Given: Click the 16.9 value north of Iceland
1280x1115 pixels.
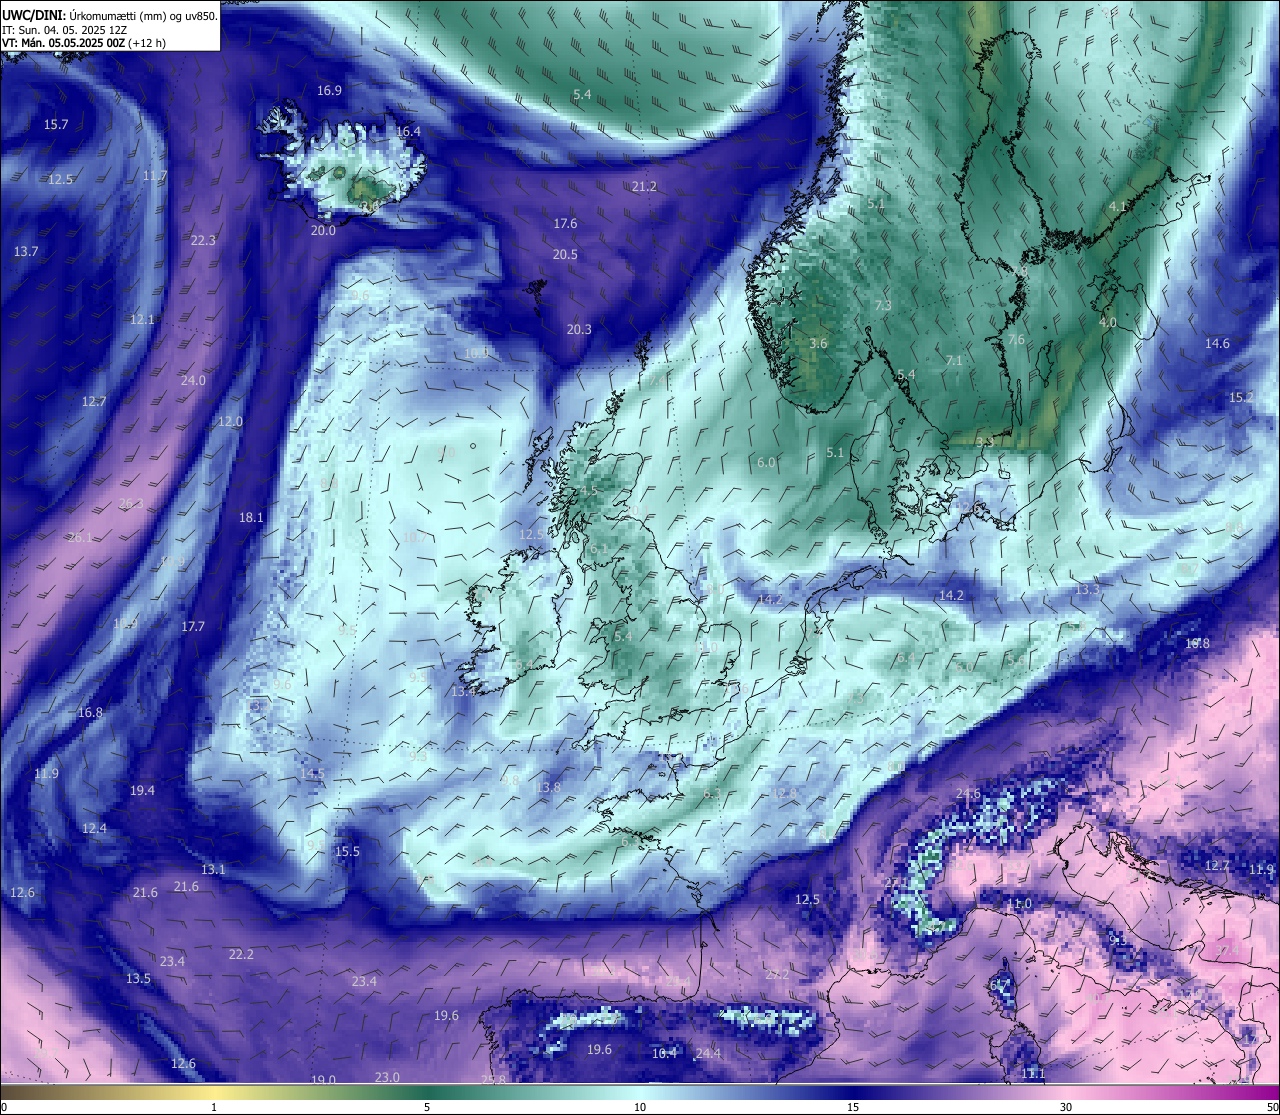Looking at the screenshot, I should pyautogui.click(x=329, y=91).
